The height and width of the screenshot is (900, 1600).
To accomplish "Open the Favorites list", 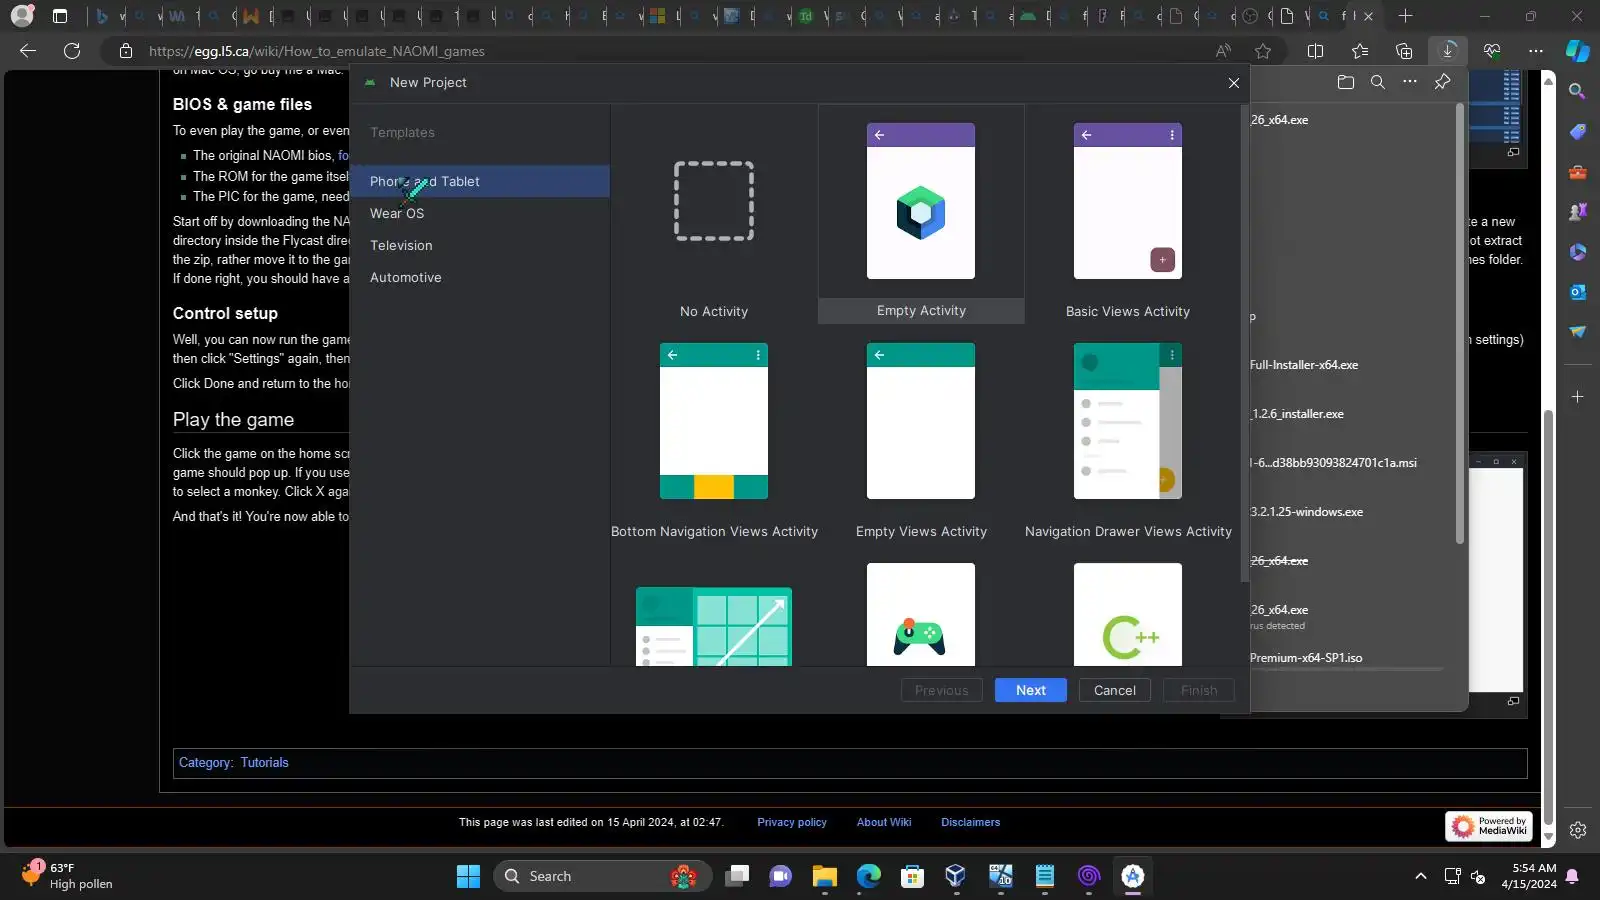I will click(1360, 51).
